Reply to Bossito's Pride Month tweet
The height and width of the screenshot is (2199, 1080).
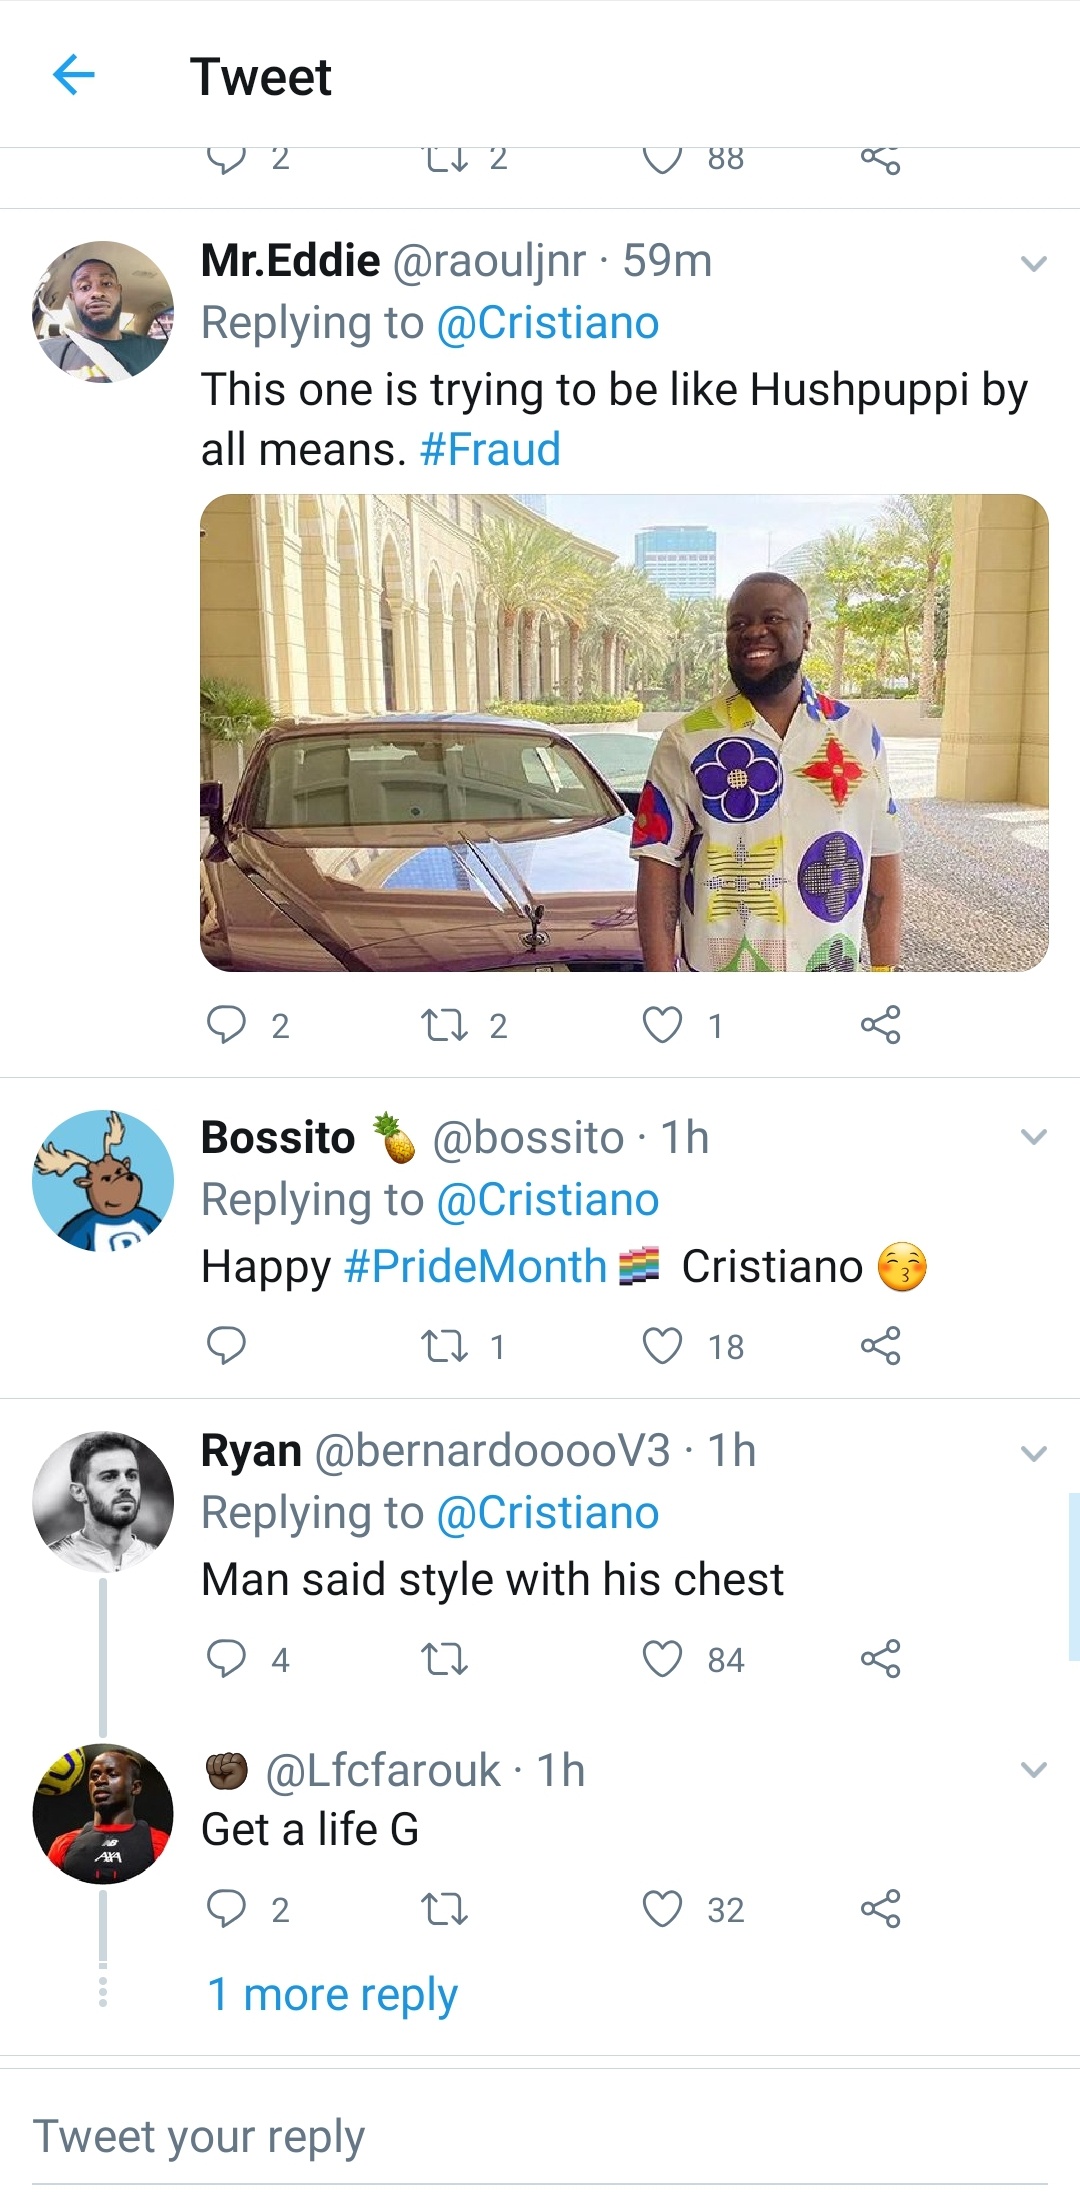click(x=226, y=1346)
